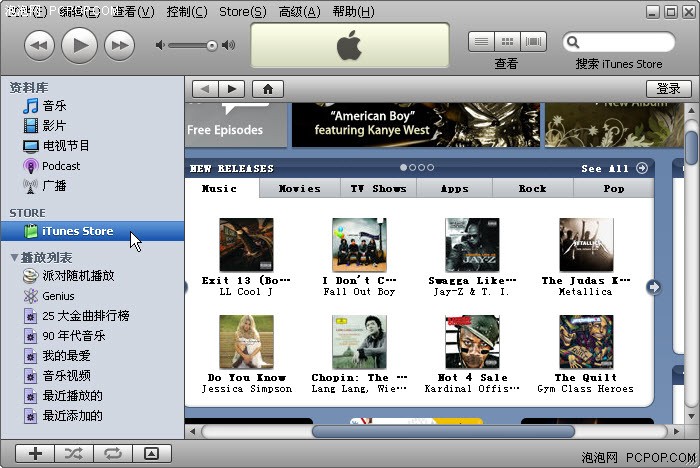Switch to the Apps tab
700x468 pixels.
(x=454, y=188)
